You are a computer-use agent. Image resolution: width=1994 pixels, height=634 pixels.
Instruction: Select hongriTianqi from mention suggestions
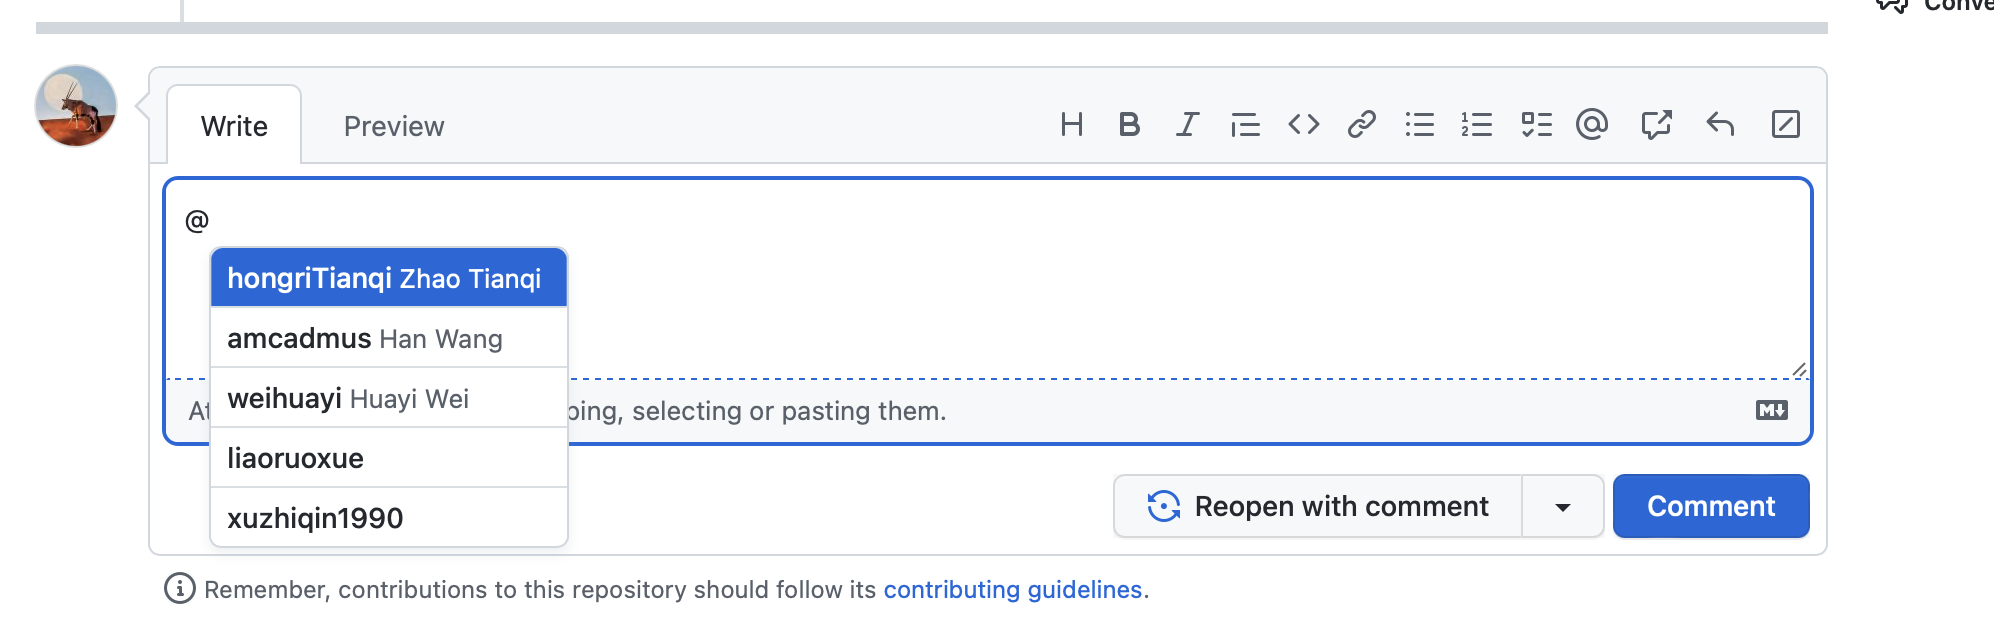pyautogui.click(x=388, y=278)
